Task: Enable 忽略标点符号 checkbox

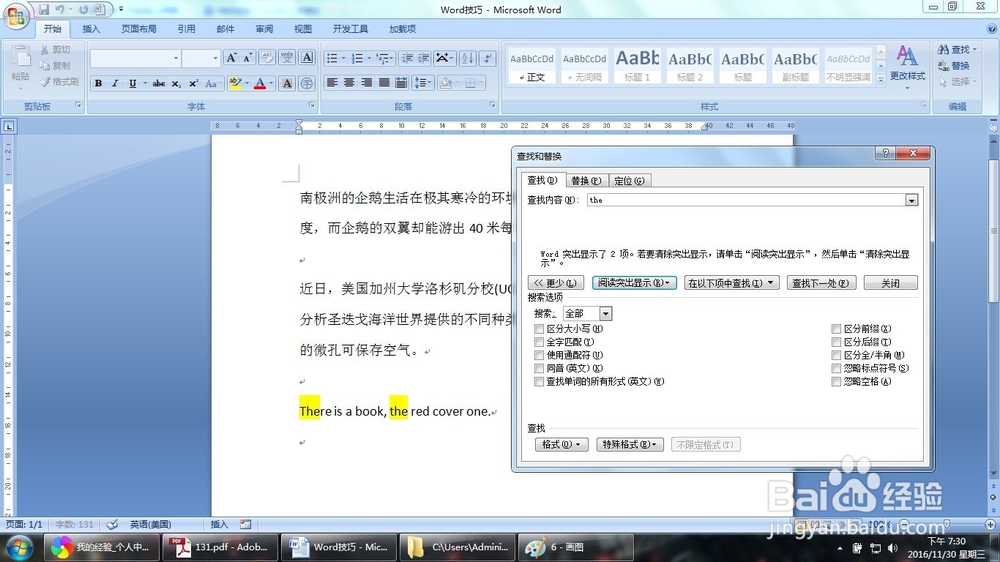Action: (x=836, y=368)
